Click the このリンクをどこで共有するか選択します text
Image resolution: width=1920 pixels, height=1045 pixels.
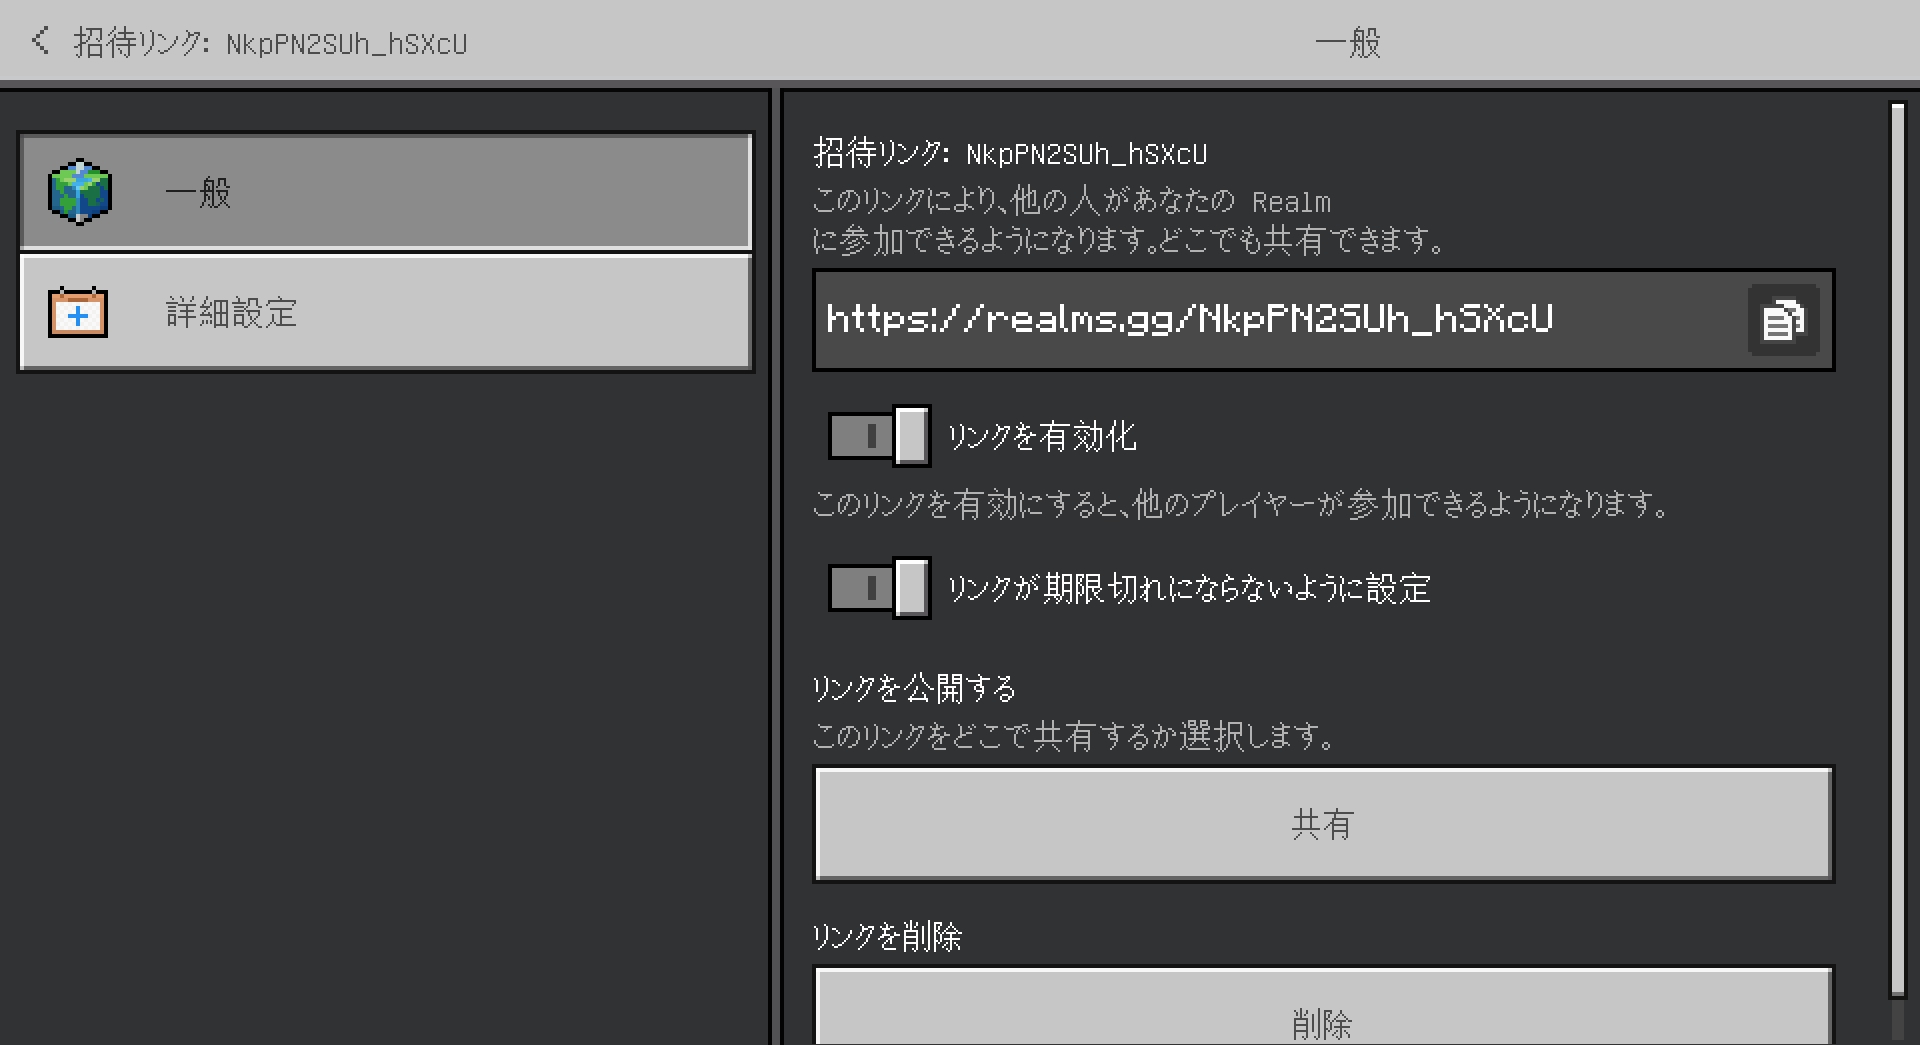(1074, 736)
